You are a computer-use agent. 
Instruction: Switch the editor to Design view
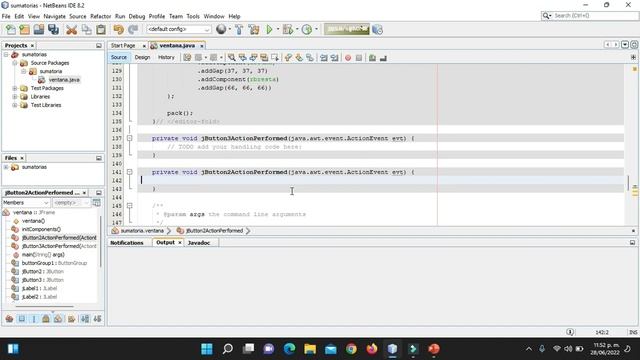[x=142, y=58]
